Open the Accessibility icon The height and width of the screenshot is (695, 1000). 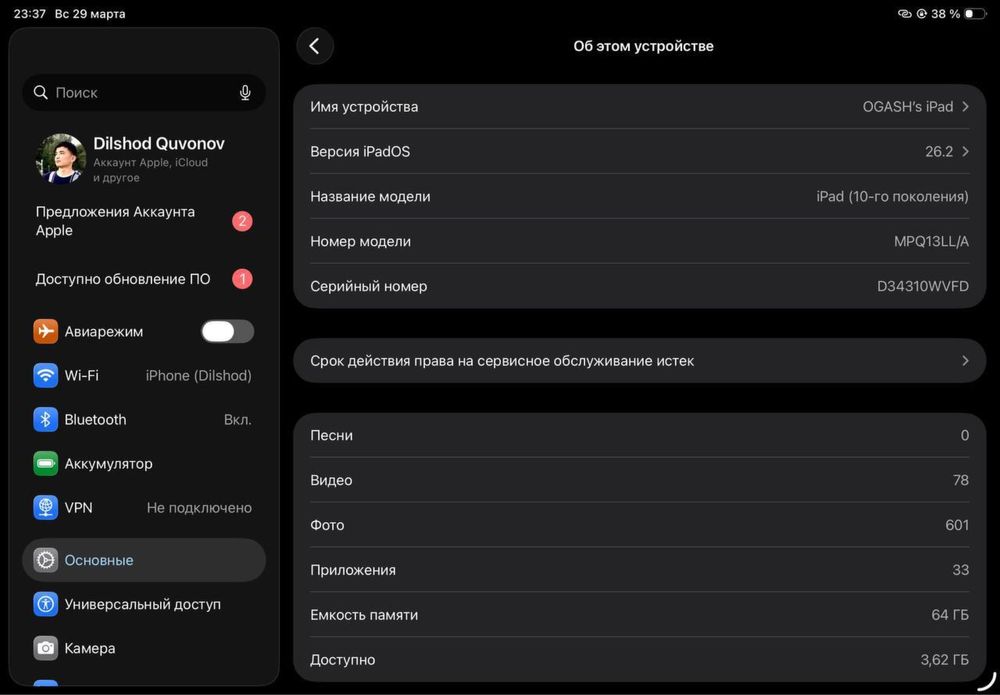[45, 604]
